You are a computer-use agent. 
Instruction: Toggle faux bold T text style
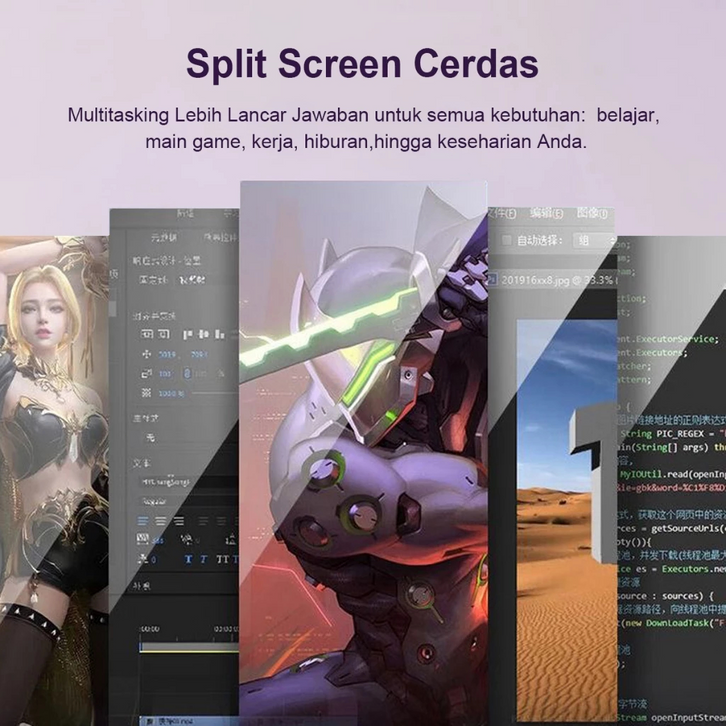click(186, 559)
